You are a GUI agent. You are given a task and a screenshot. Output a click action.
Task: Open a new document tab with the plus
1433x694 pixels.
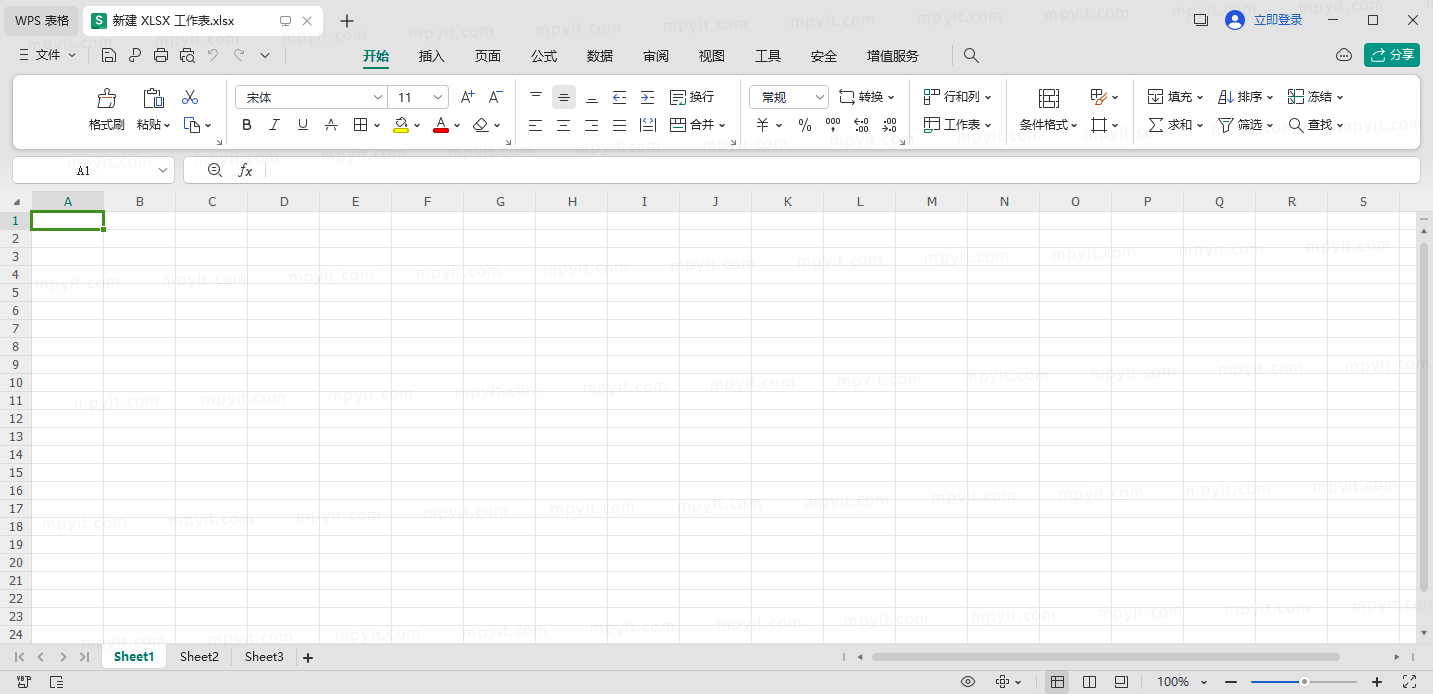tap(347, 20)
